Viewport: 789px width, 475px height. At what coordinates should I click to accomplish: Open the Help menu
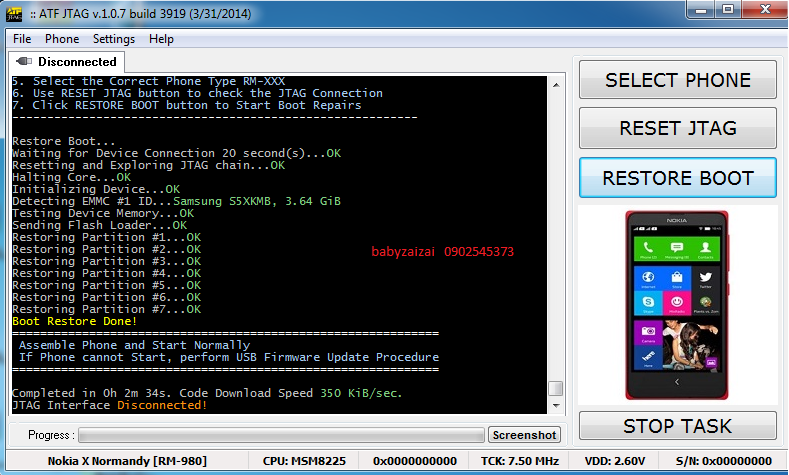tap(161, 39)
